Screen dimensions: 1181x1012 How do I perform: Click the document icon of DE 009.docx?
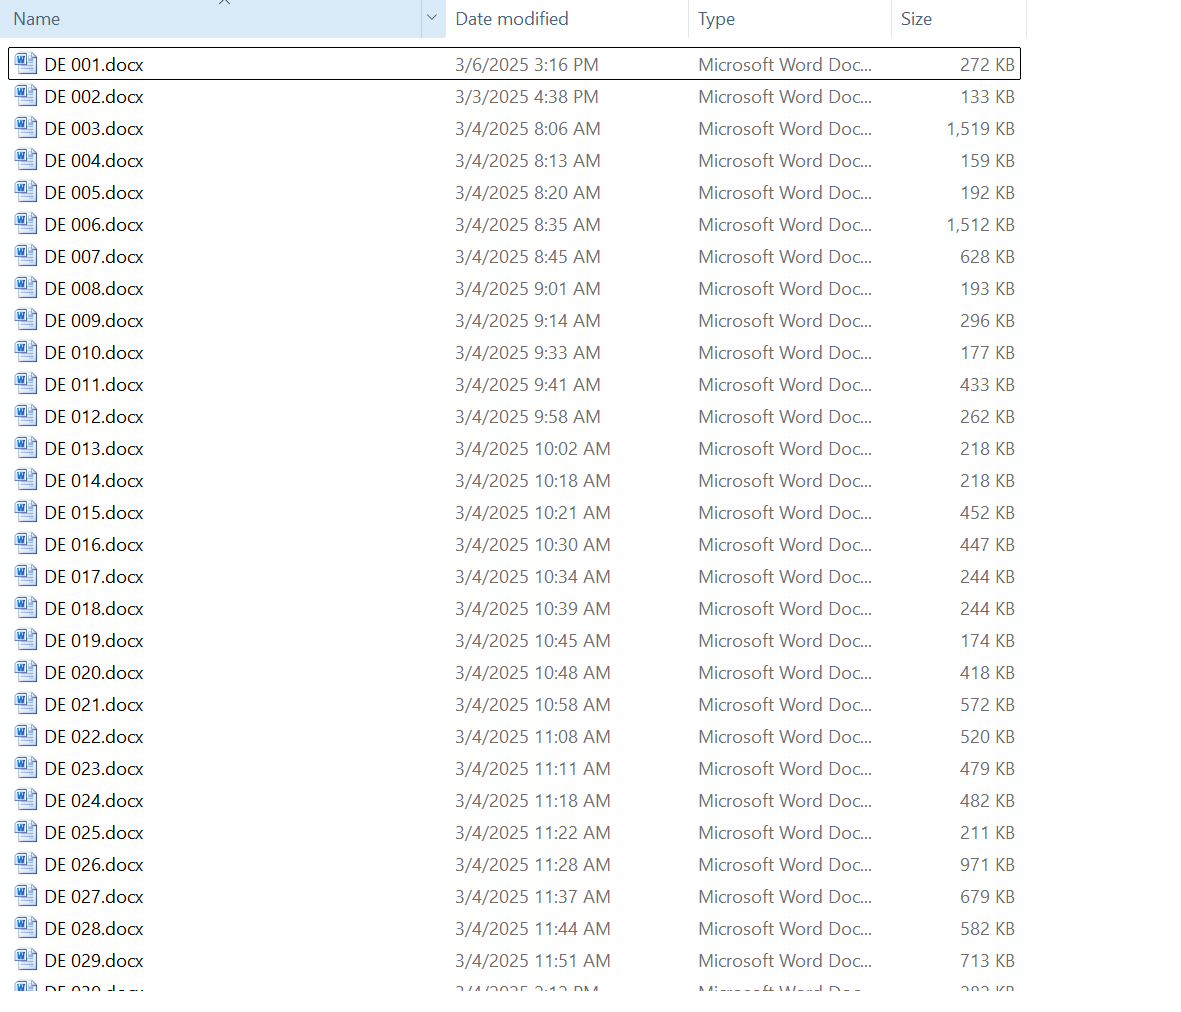[26, 320]
